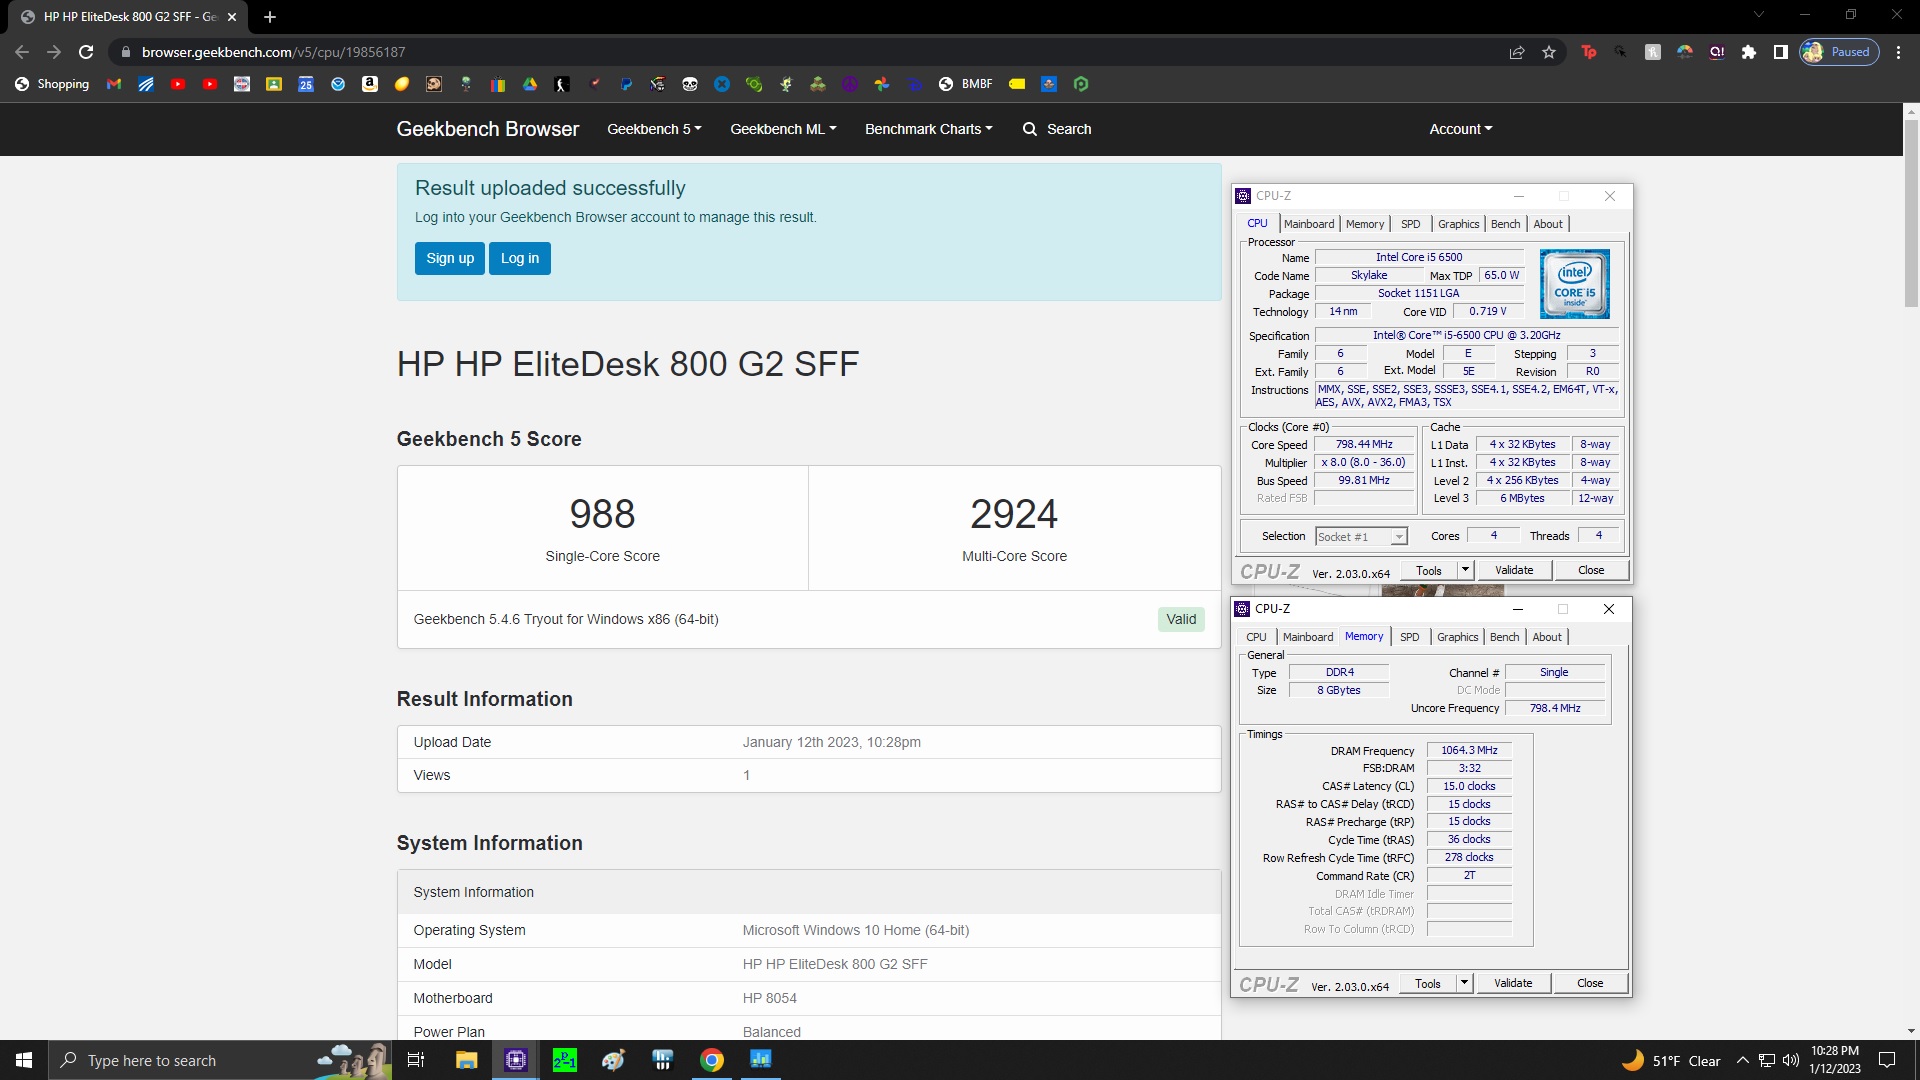Open the speedometer extension icon
Screen dimensions: 1920x1080
[x=1685, y=52]
